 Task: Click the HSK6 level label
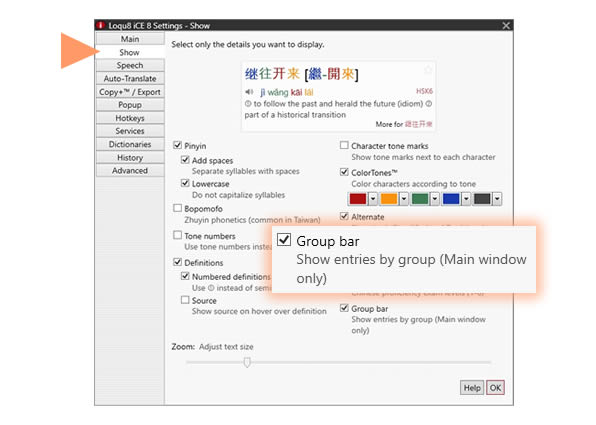tap(424, 91)
